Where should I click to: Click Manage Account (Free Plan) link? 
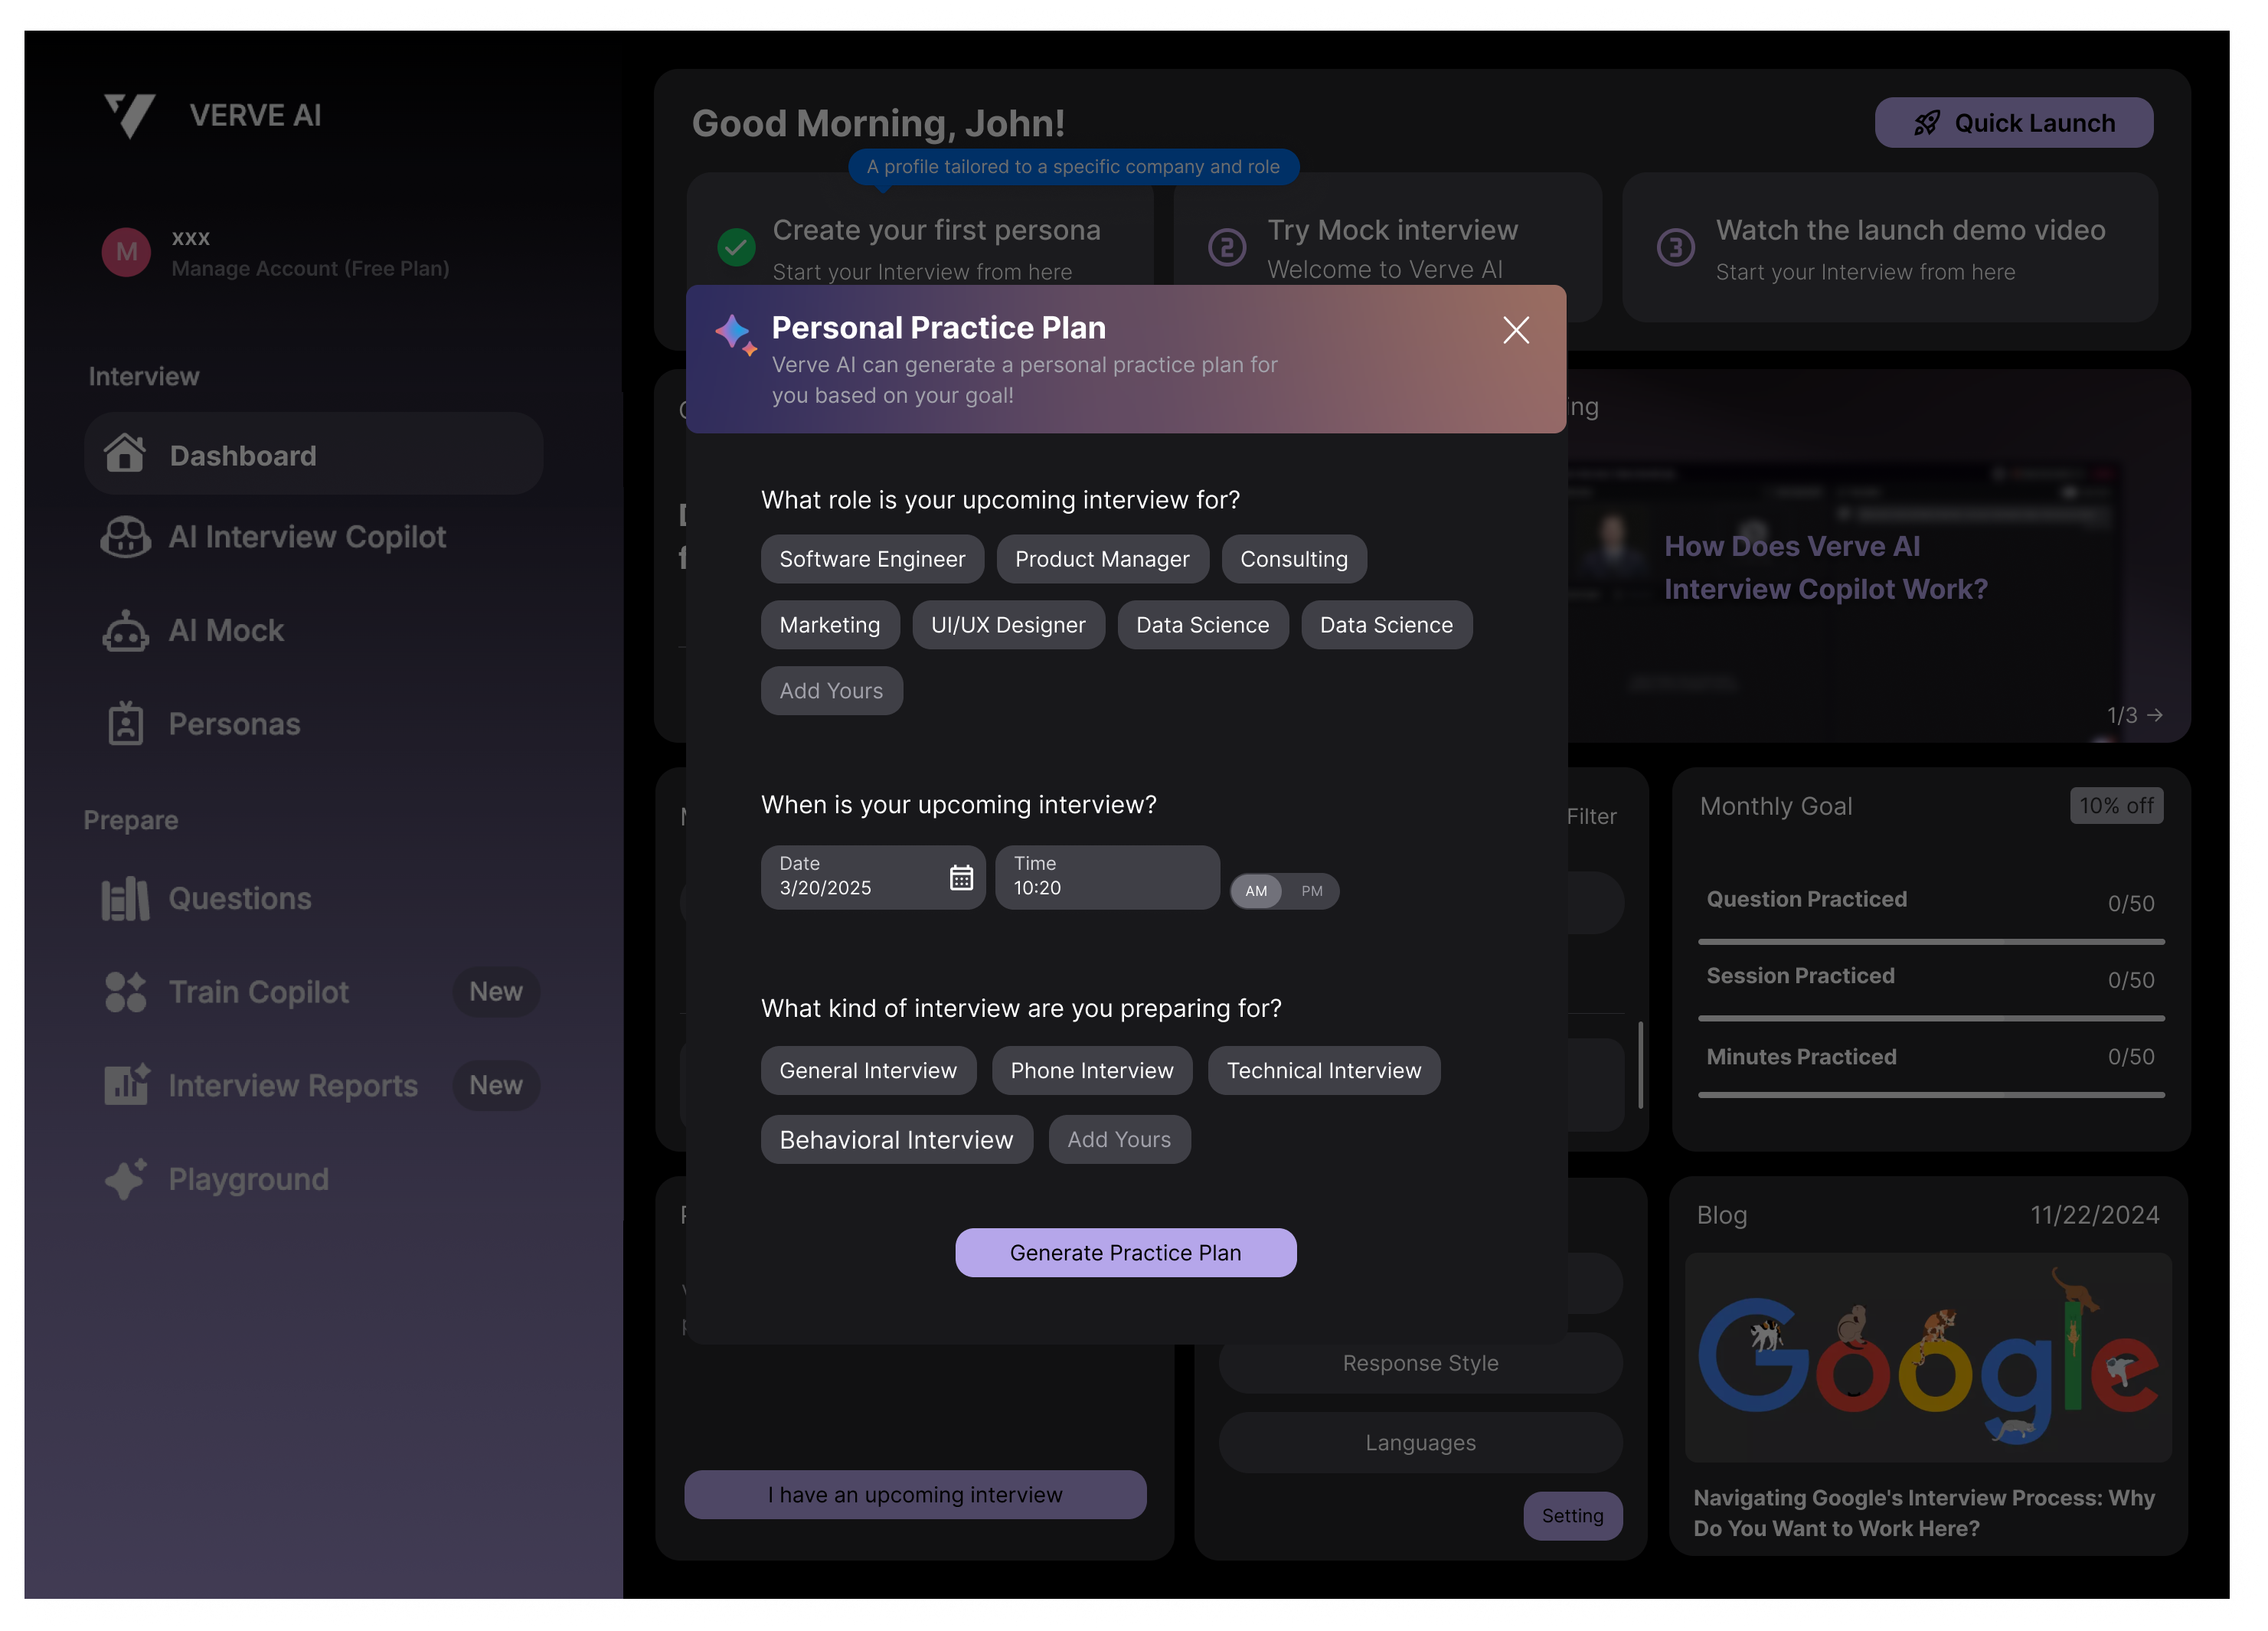(310, 269)
